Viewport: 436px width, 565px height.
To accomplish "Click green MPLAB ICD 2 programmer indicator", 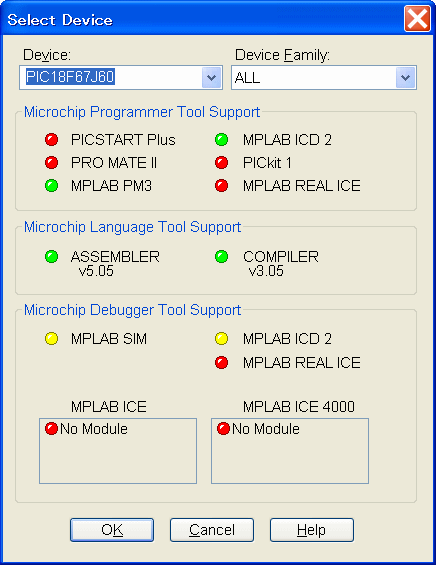I will [x=221, y=139].
